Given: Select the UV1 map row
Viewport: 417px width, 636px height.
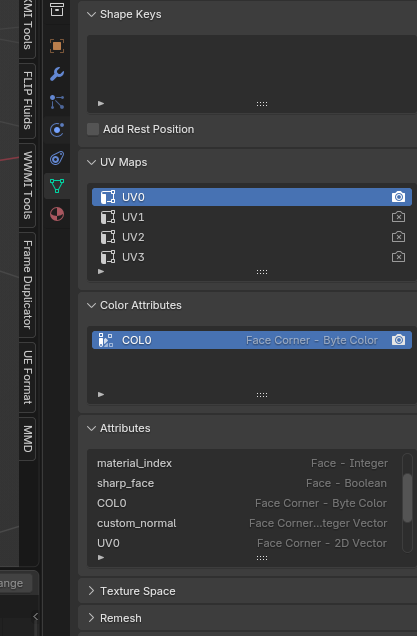Looking at the screenshot, I should [252, 217].
